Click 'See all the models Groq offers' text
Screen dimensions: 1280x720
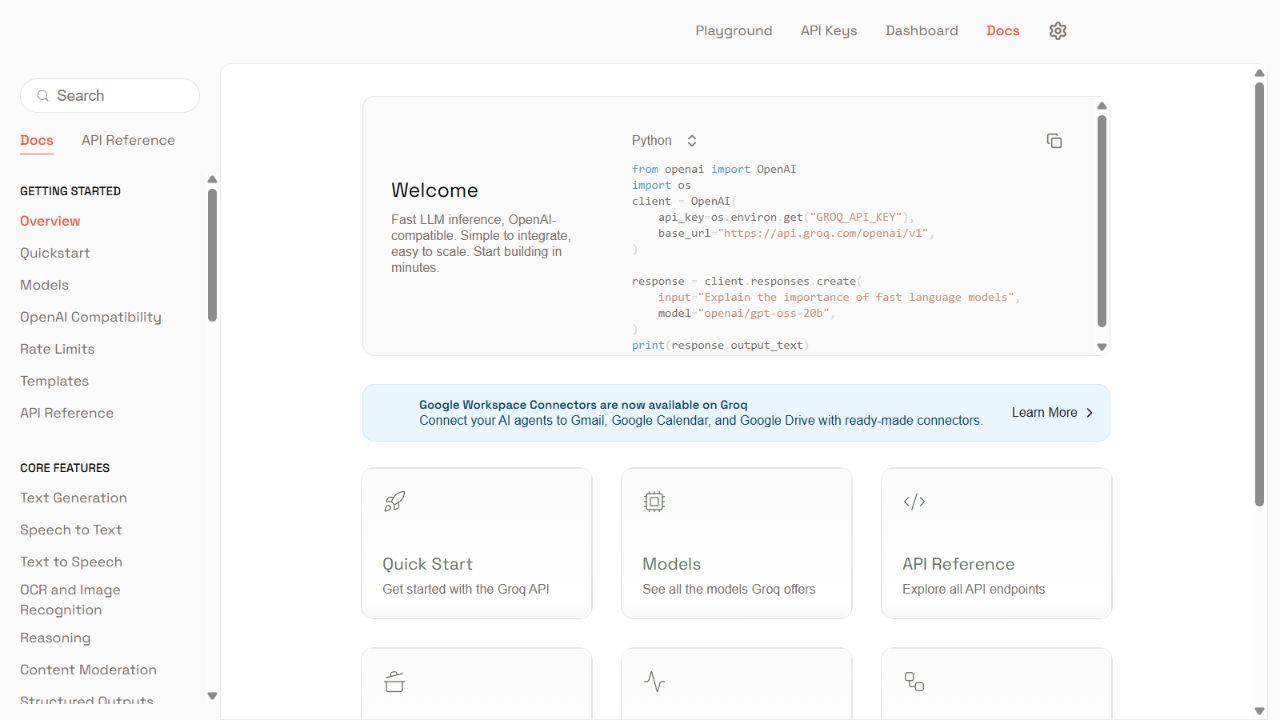tap(729, 589)
